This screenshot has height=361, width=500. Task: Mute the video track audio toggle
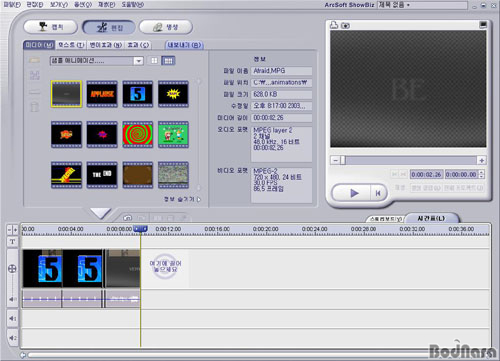(12, 299)
